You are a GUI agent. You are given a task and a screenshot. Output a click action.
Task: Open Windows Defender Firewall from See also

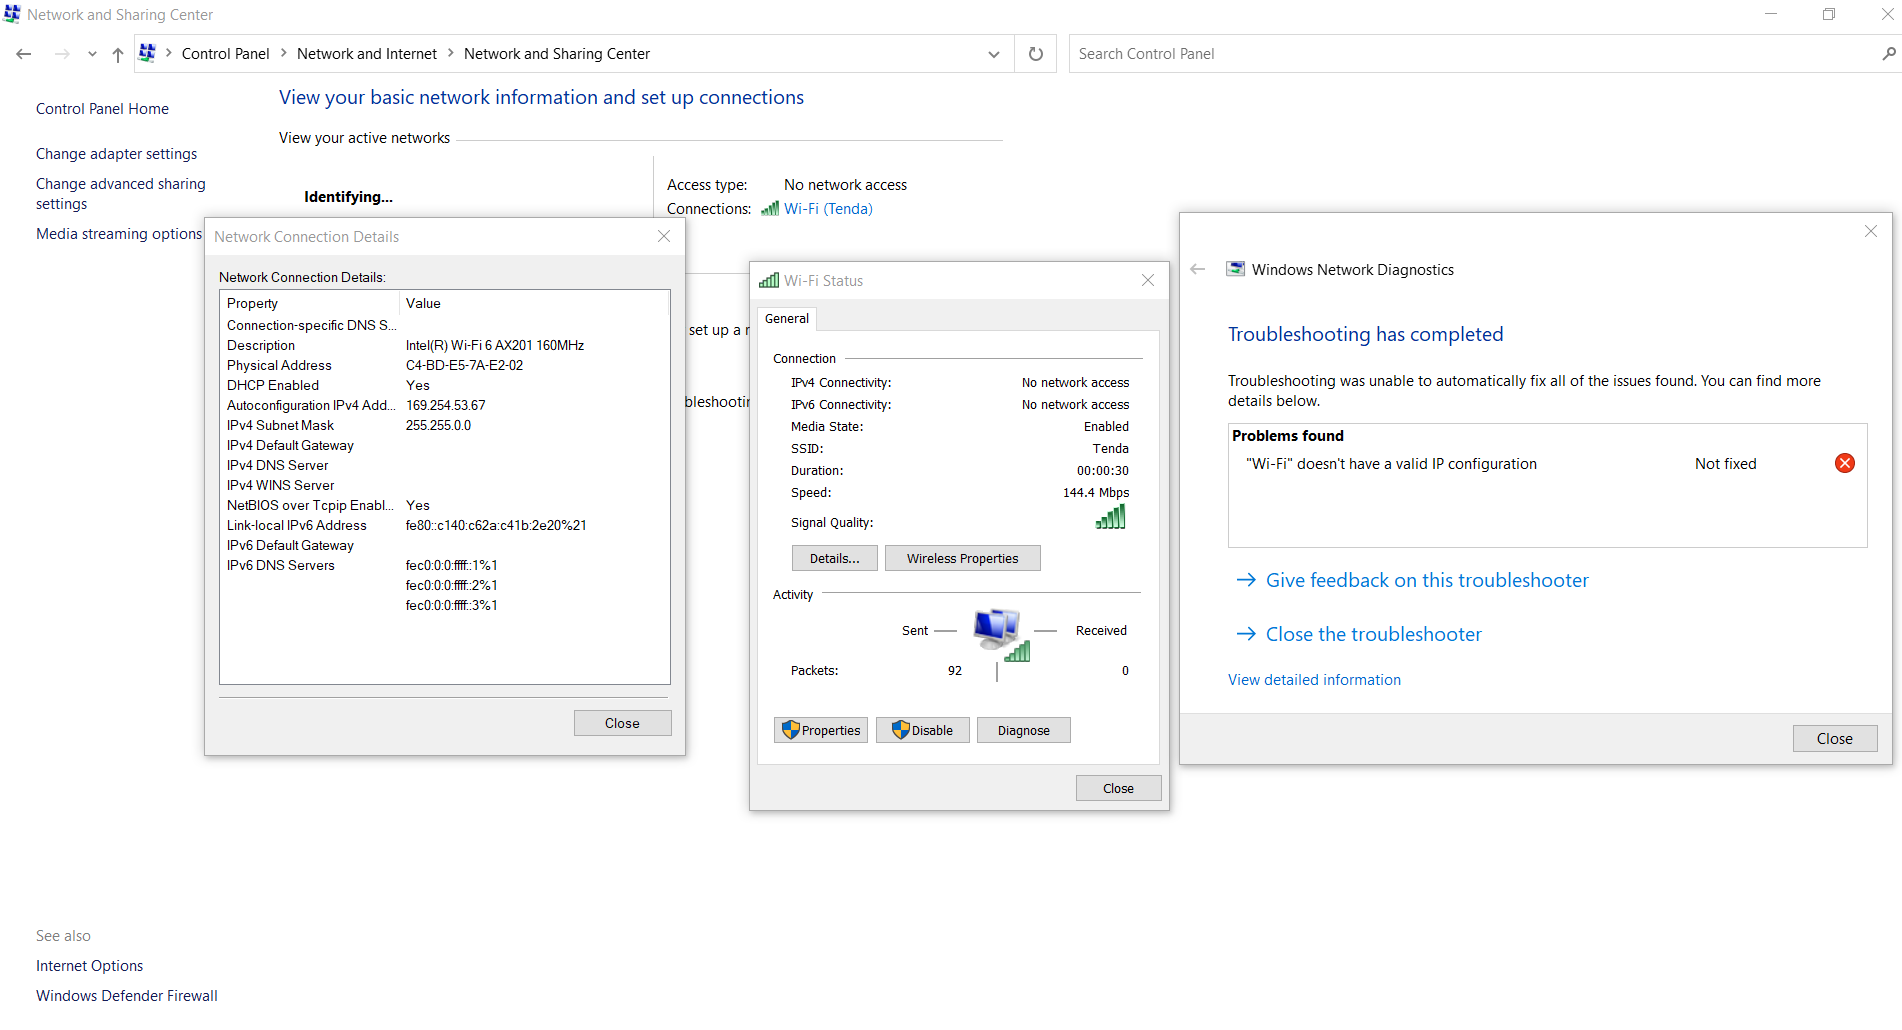click(x=126, y=995)
